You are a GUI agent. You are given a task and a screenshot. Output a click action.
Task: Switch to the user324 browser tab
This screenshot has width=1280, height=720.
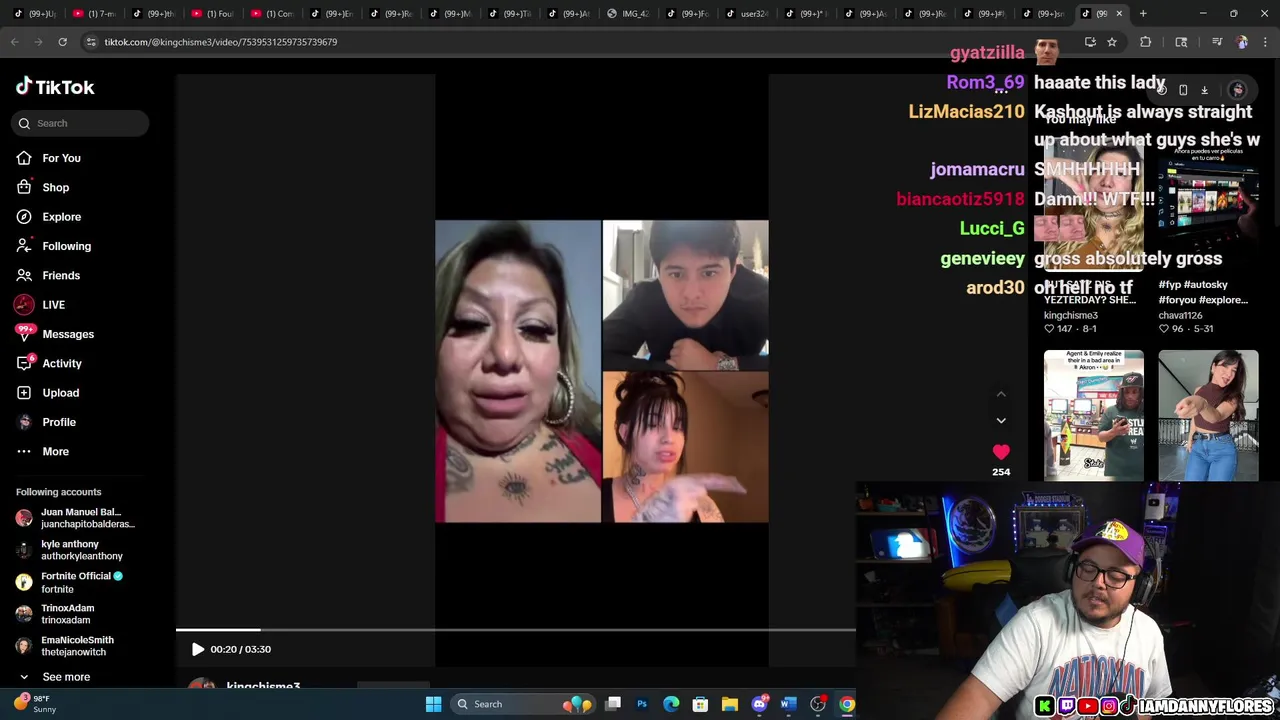tap(752, 13)
